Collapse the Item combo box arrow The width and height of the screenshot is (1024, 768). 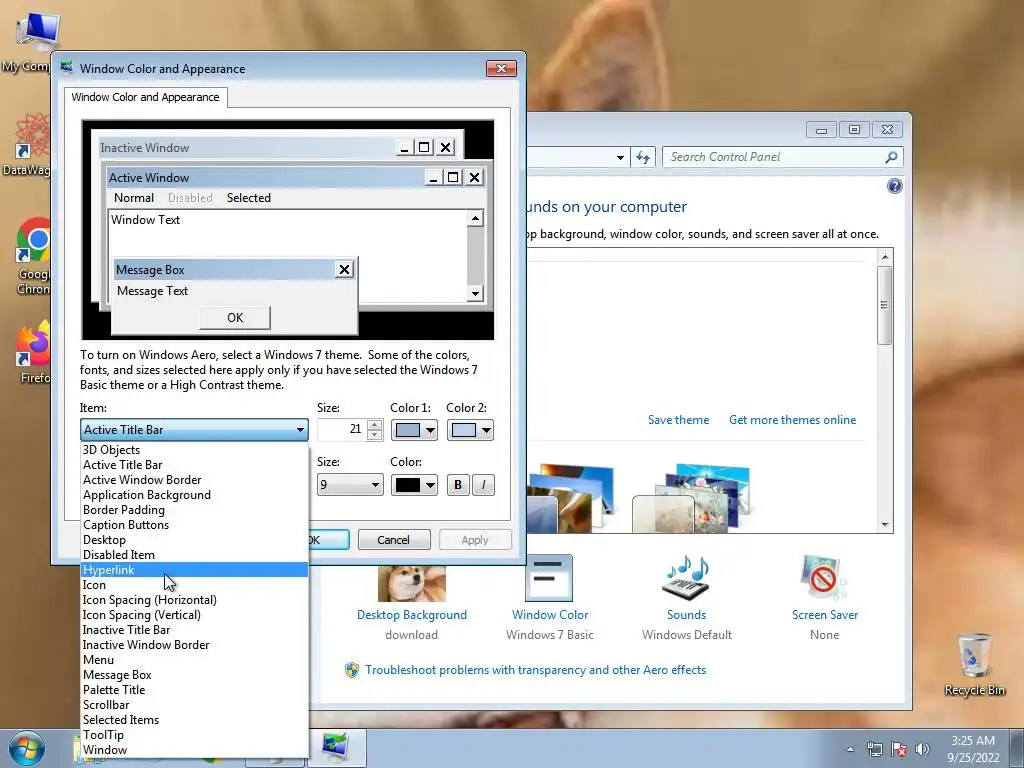300,430
